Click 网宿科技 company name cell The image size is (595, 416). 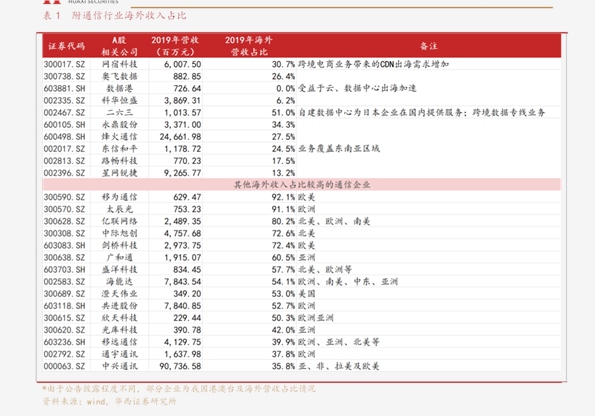(x=120, y=64)
